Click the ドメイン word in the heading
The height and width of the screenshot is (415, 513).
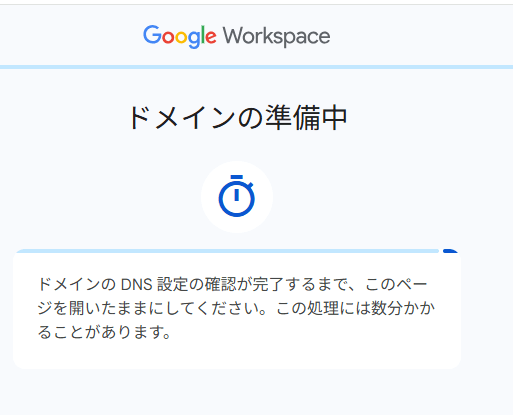coord(182,118)
